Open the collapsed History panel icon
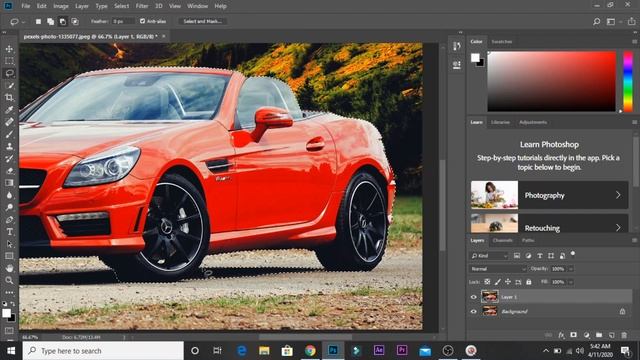 point(457,46)
